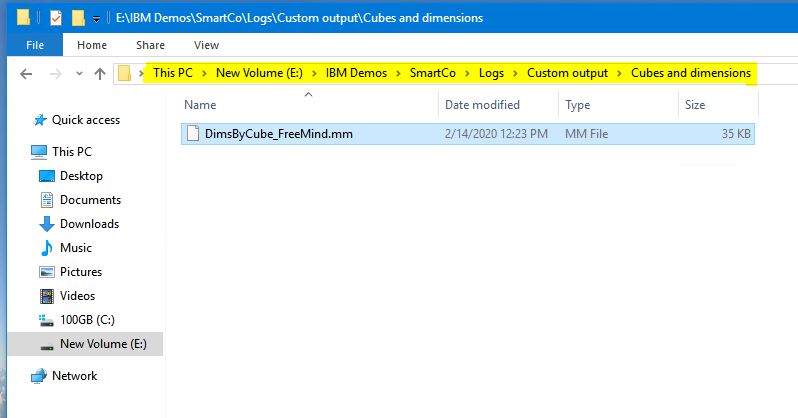Open the Documents icon in navigation pane
Screen dimensions: 798x418
(x=46, y=200)
